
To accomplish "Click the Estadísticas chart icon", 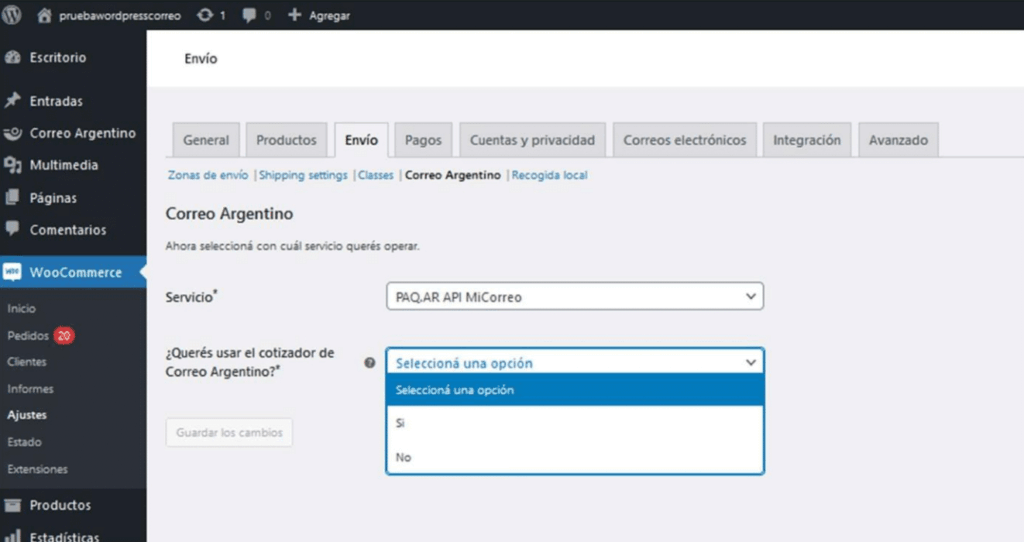I will 12,536.
